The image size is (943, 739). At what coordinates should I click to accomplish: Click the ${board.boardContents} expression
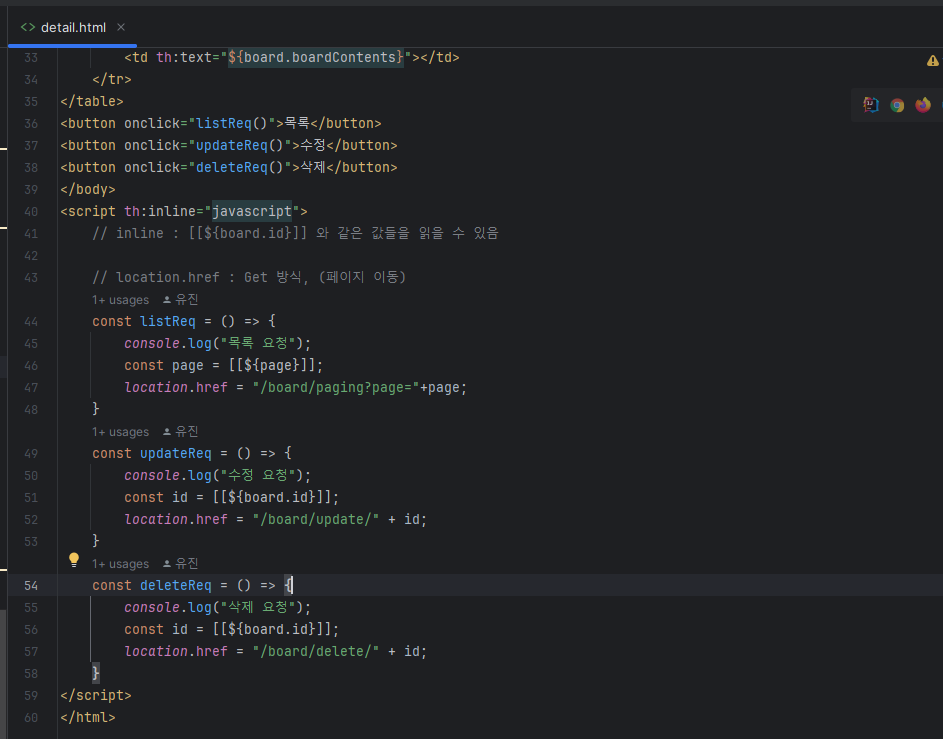(316, 57)
